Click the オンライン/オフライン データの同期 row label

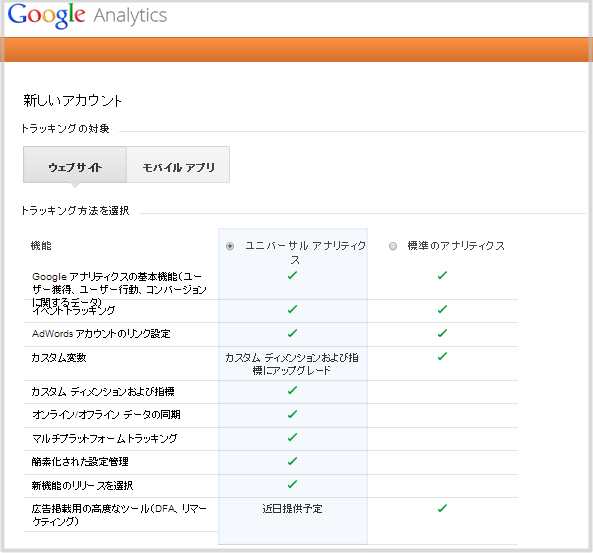click(x=106, y=415)
